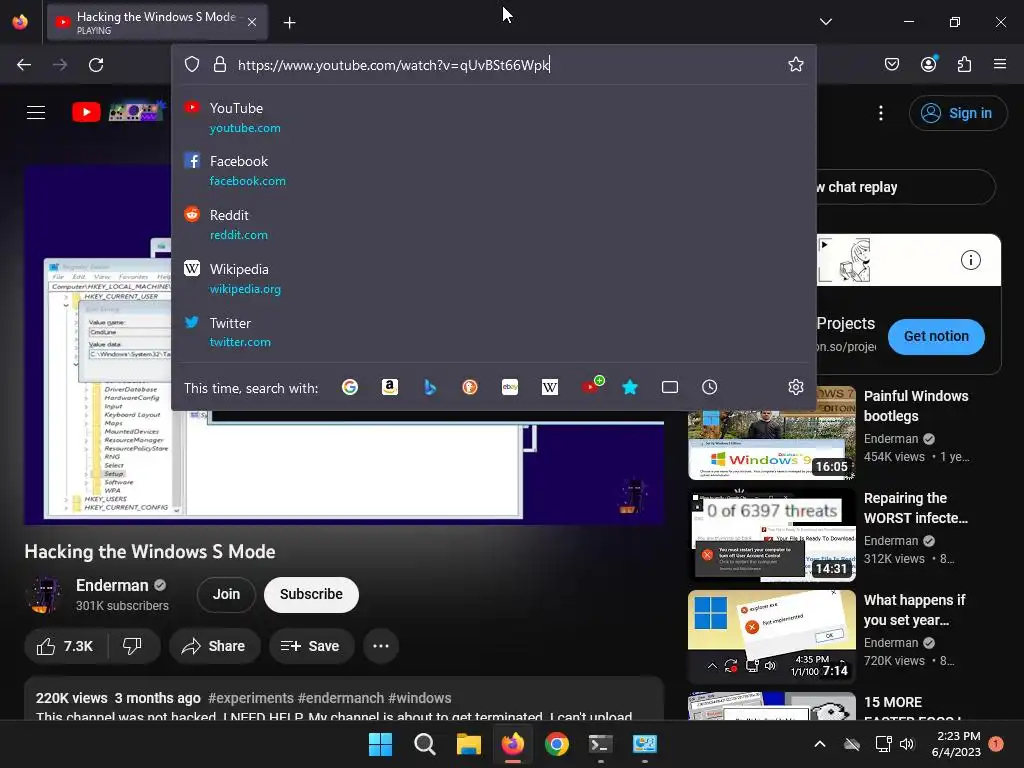Open tracking protection shield icon

coord(191,64)
